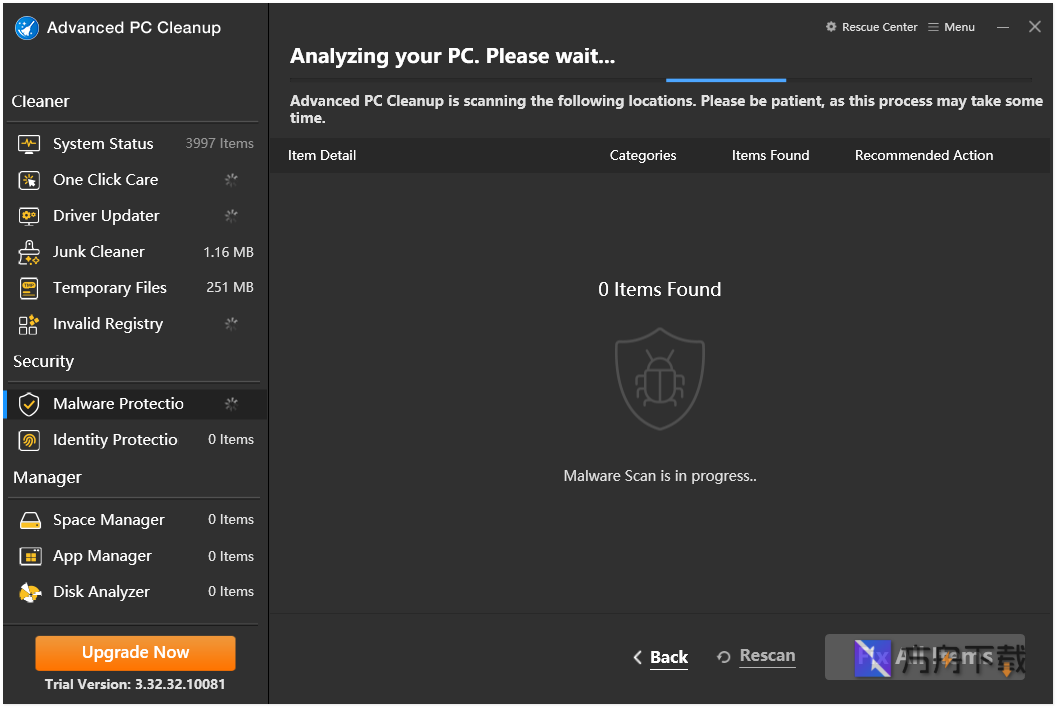The height and width of the screenshot is (708, 1057).
Task: Click the Item Detail column header
Action: (x=322, y=155)
